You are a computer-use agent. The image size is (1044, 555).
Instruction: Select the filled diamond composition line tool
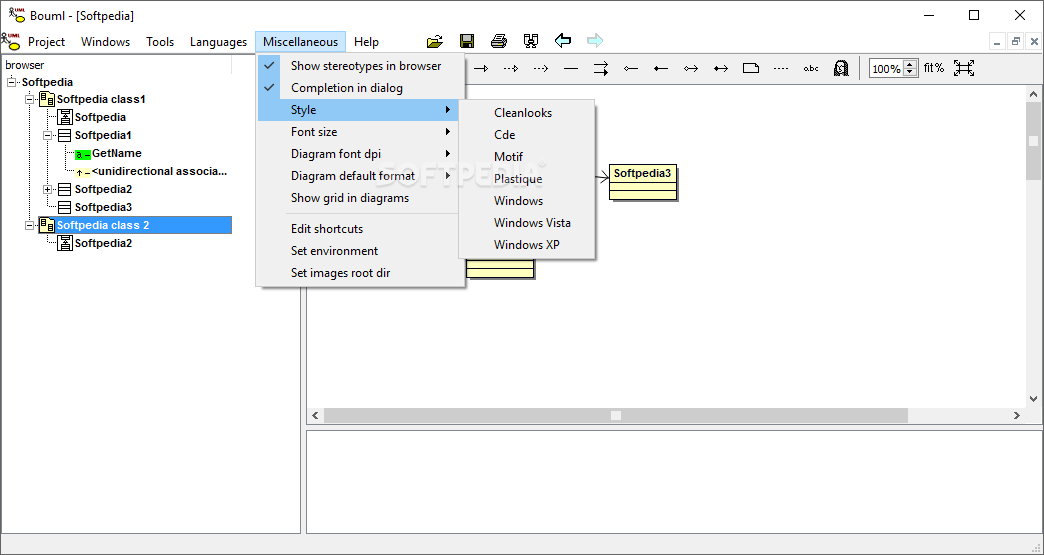click(660, 69)
